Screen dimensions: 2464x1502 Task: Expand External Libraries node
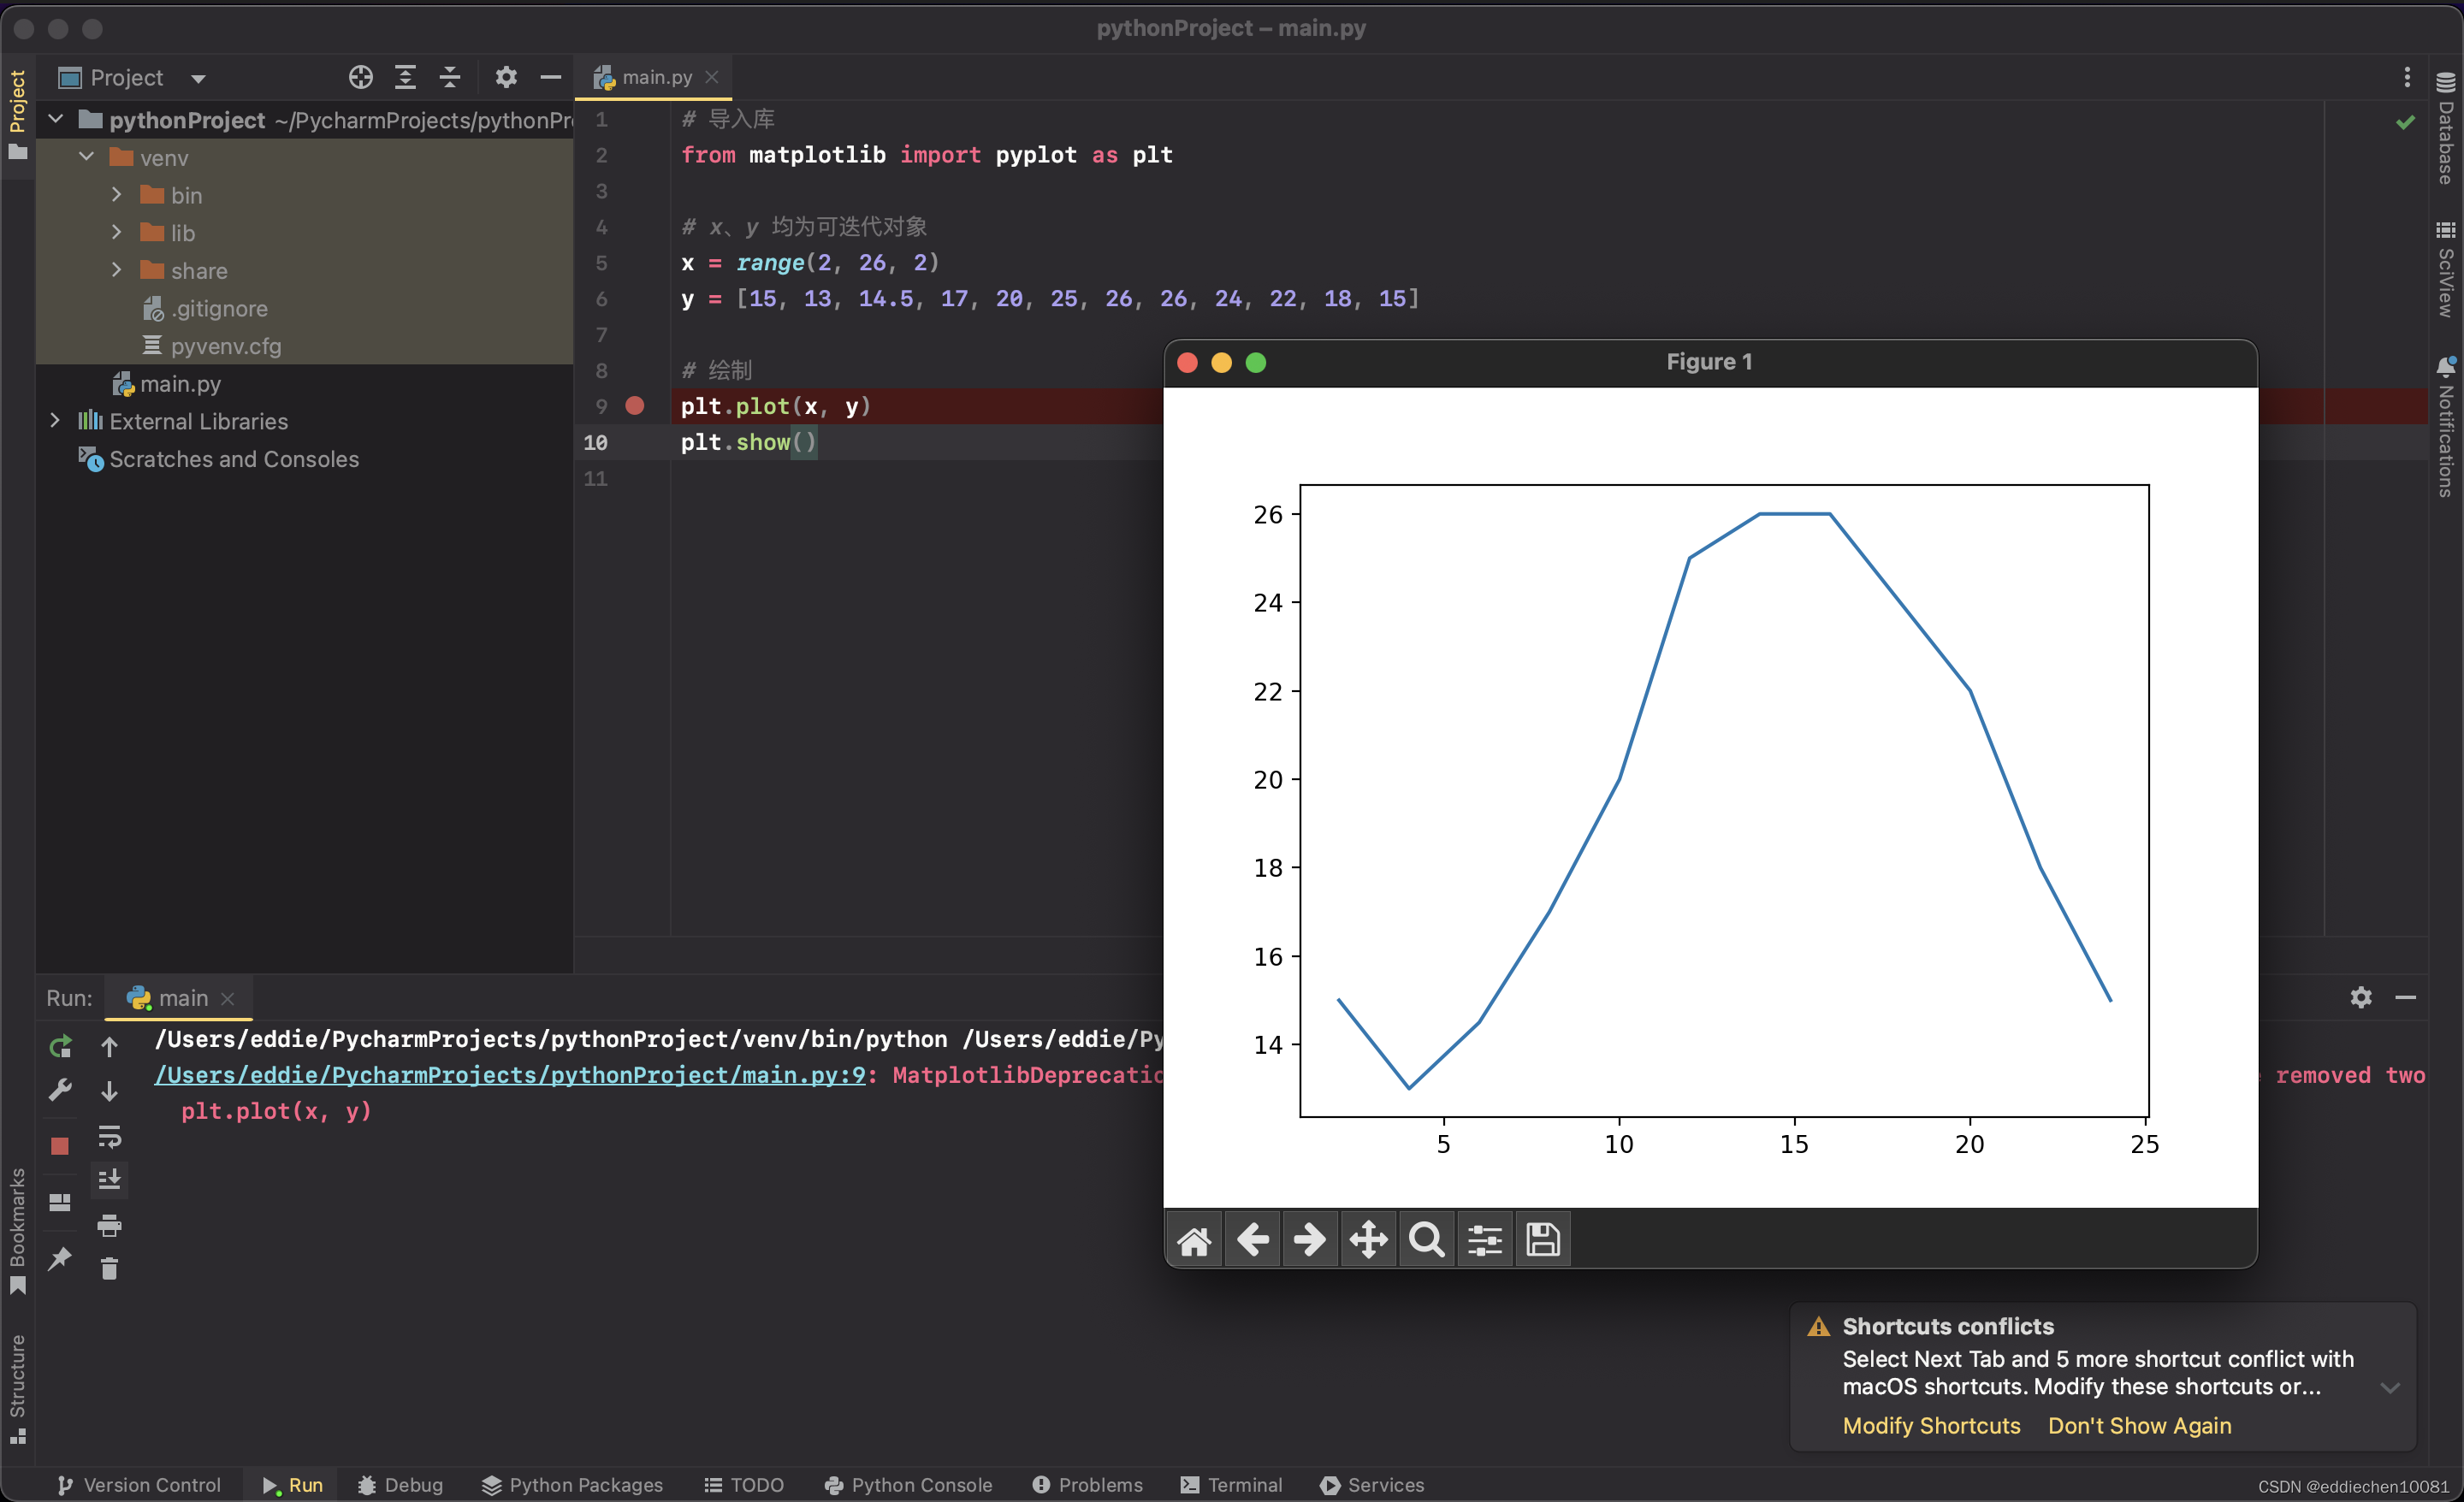(56, 420)
